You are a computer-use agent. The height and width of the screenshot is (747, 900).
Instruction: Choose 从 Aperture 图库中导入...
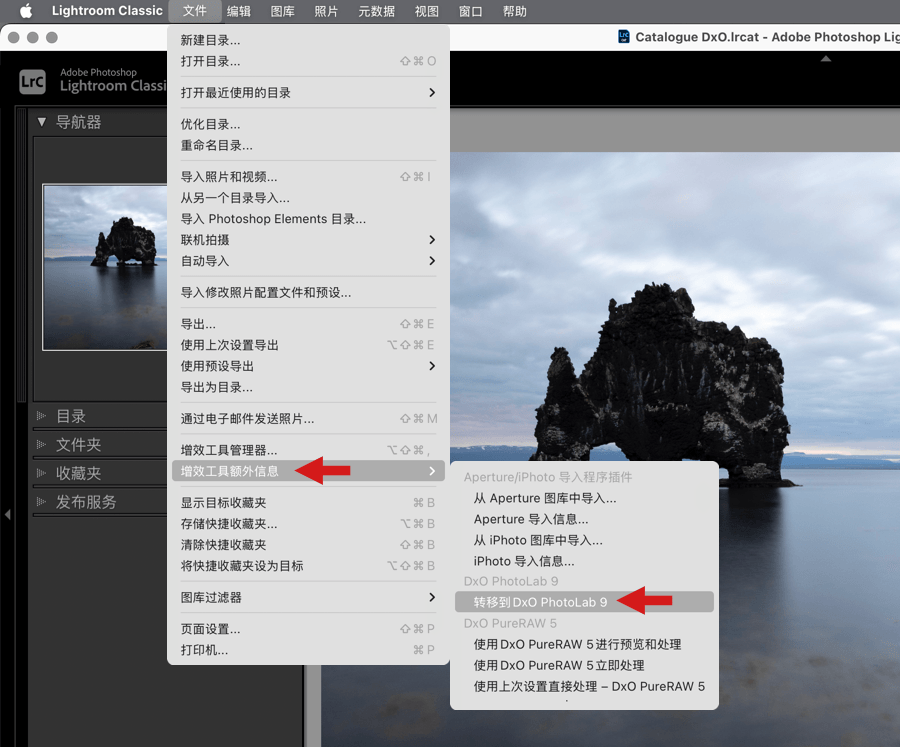(584, 498)
